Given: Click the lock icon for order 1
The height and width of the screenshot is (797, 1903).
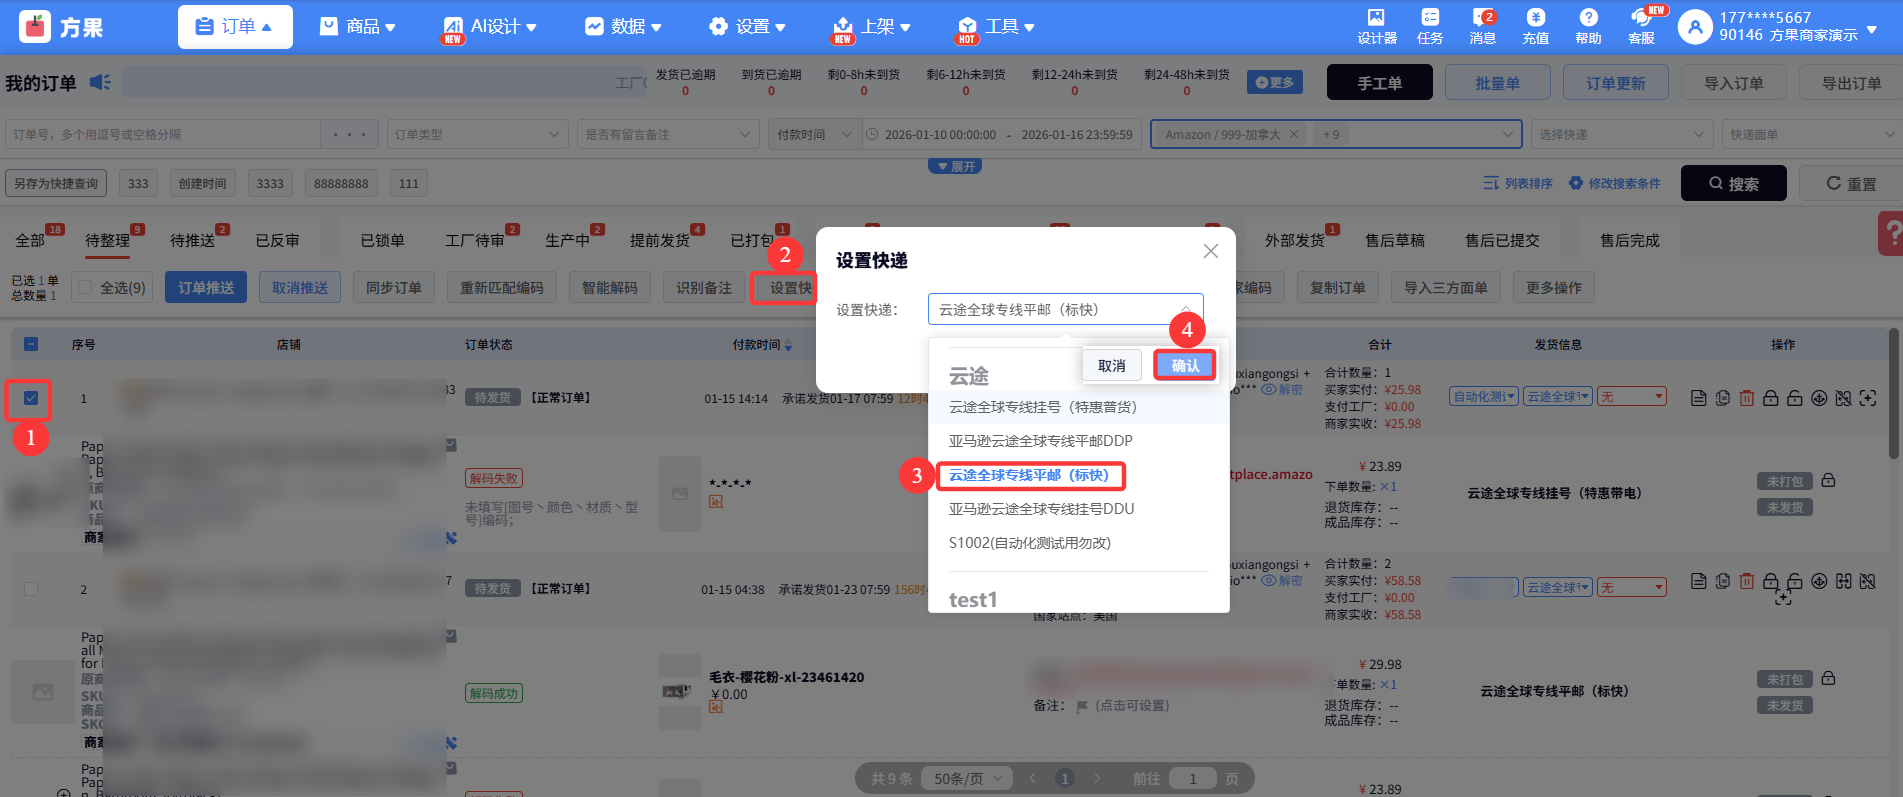Looking at the screenshot, I should click(1770, 398).
